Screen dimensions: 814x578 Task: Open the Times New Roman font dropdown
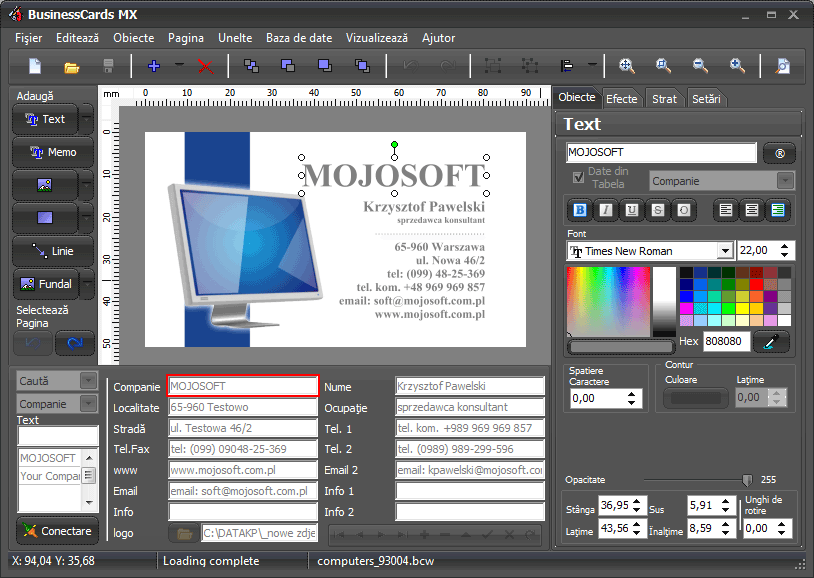click(x=725, y=251)
